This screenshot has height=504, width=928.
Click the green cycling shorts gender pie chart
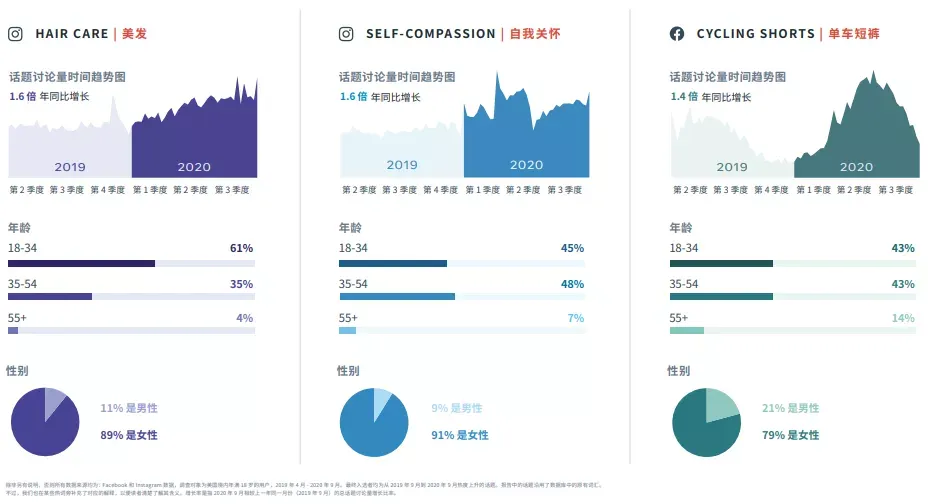(x=706, y=422)
